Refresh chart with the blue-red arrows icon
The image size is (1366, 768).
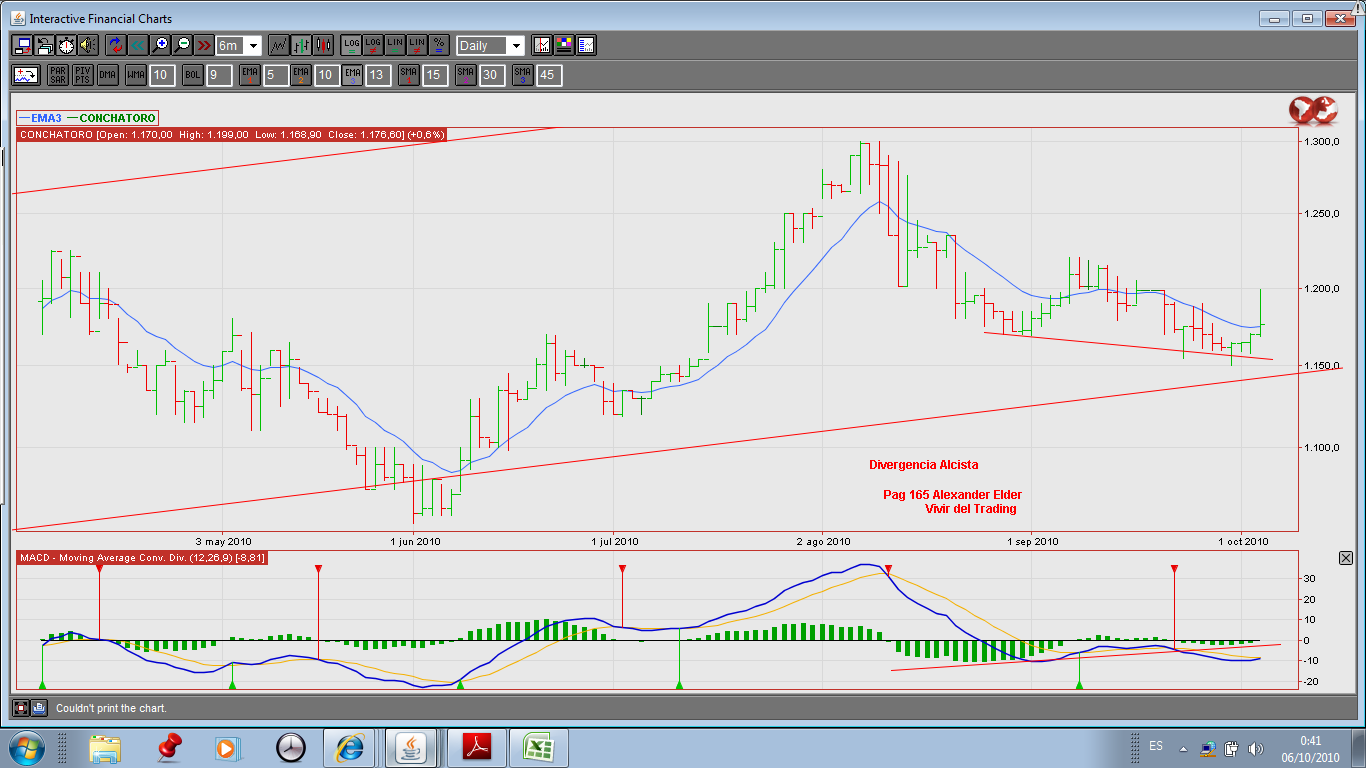114,45
